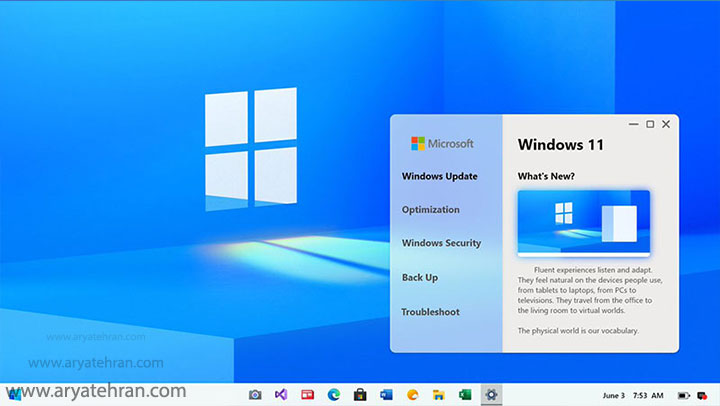The image size is (720, 406).
Task: Open the clock showing 7:53 AM
Action: click(648, 395)
